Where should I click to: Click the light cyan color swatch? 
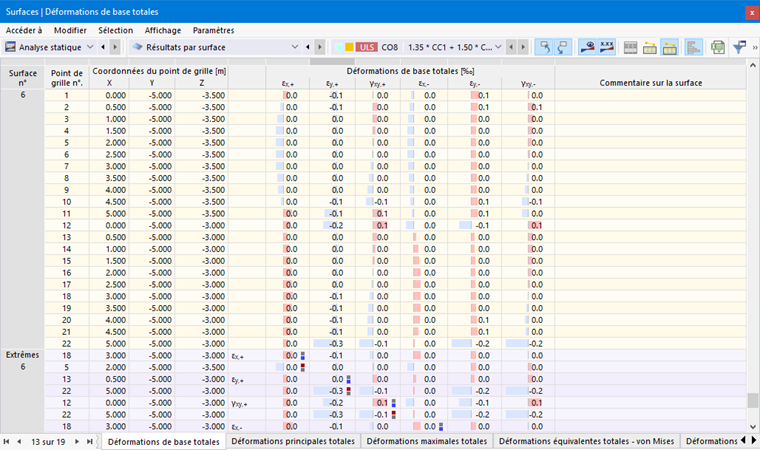pyautogui.click(x=338, y=47)
